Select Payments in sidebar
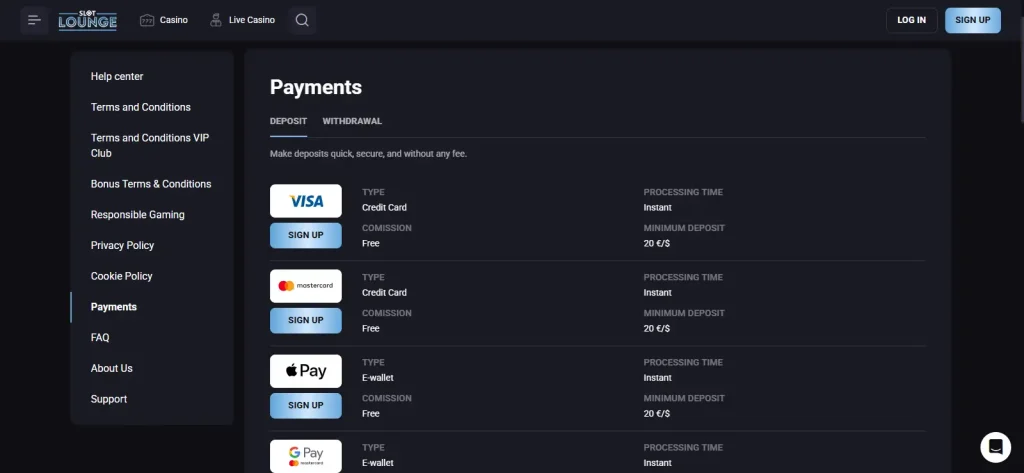 114,307
